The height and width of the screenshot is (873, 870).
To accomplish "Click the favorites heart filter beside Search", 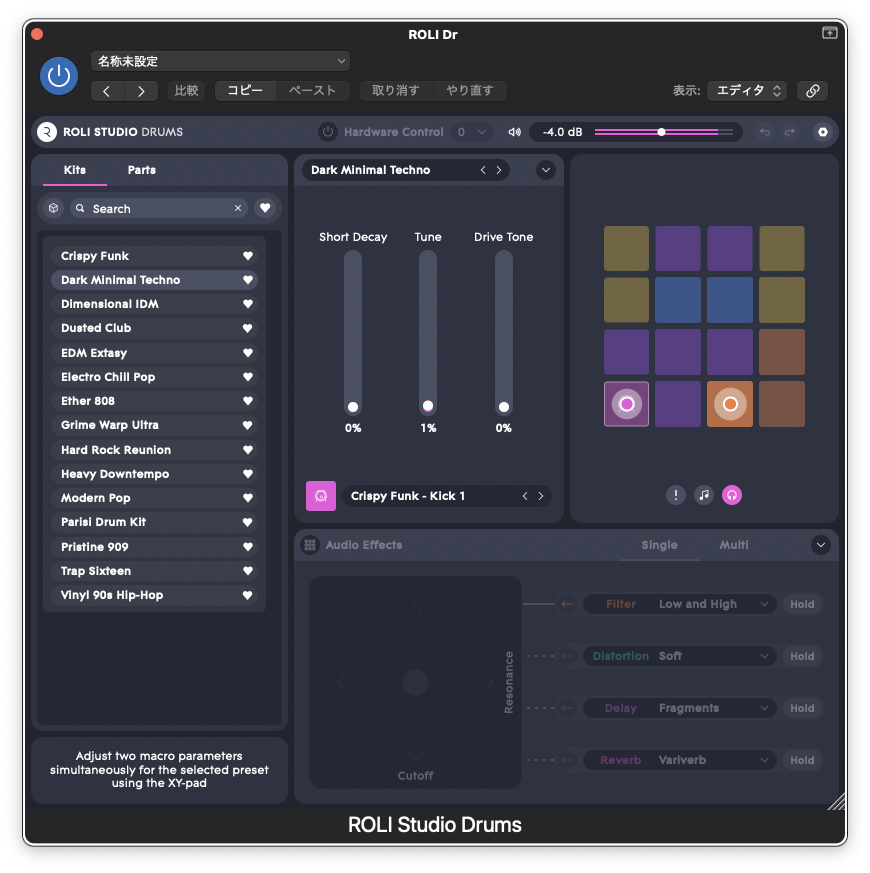I will pyautogui.click(x=265, y=208).
